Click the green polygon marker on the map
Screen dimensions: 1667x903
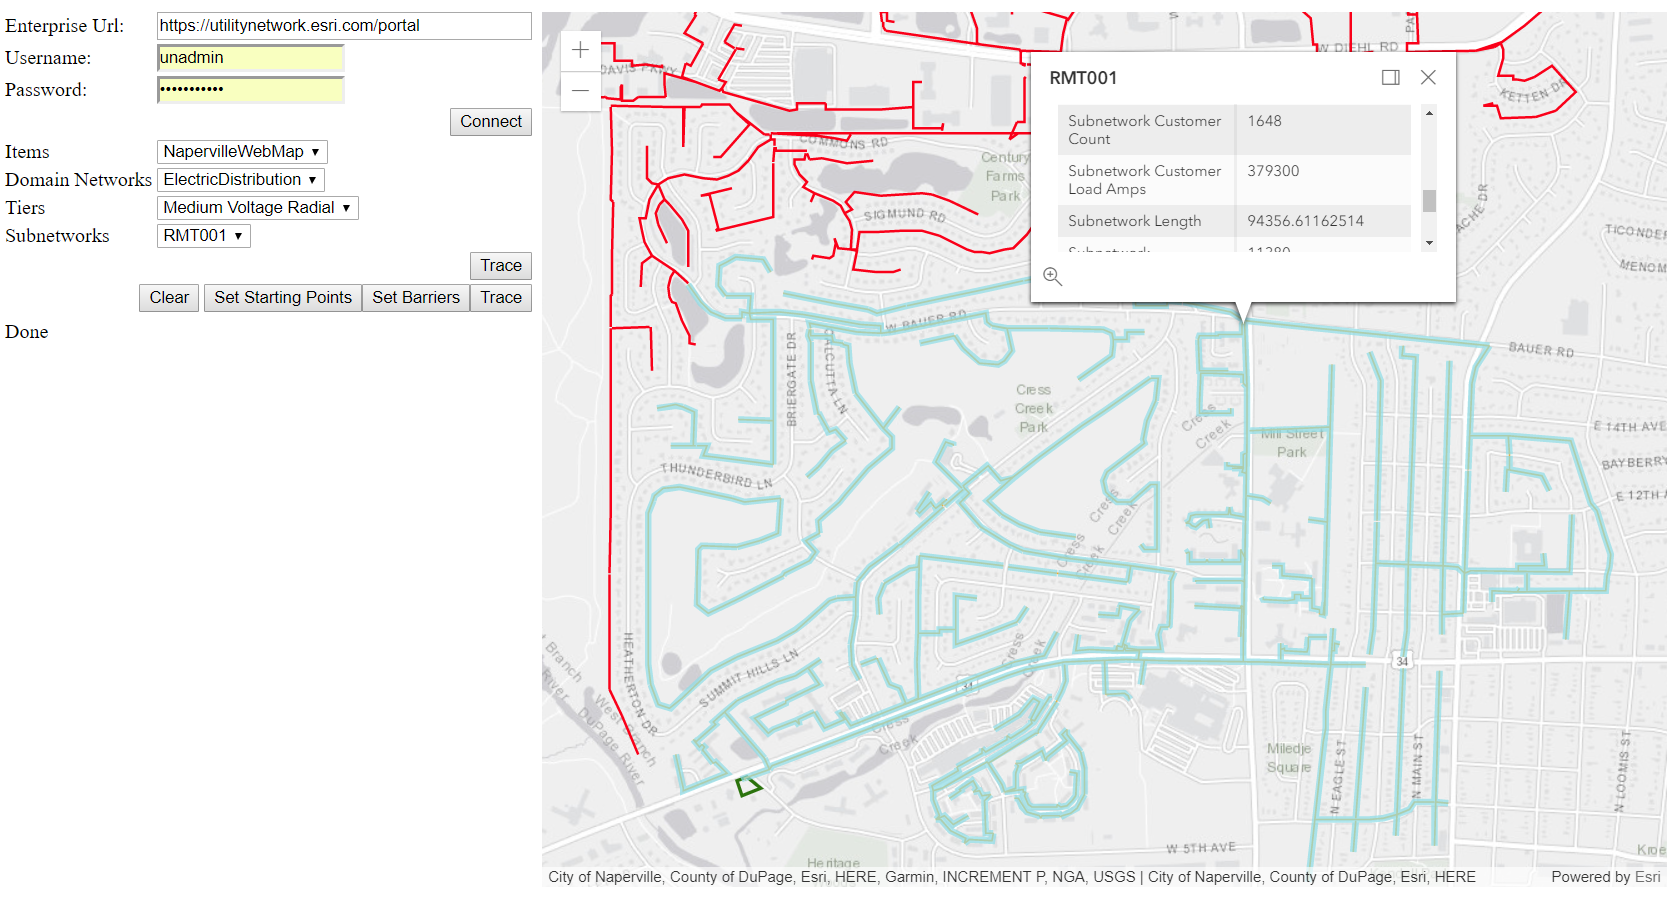pos(748,787)
